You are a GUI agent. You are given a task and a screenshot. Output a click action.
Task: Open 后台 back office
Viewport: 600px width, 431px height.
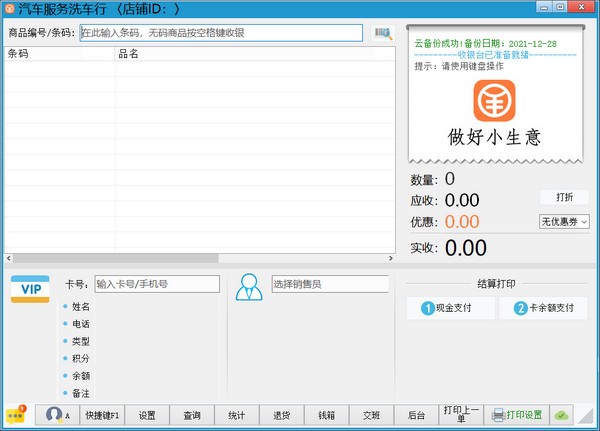coord(416,415)
